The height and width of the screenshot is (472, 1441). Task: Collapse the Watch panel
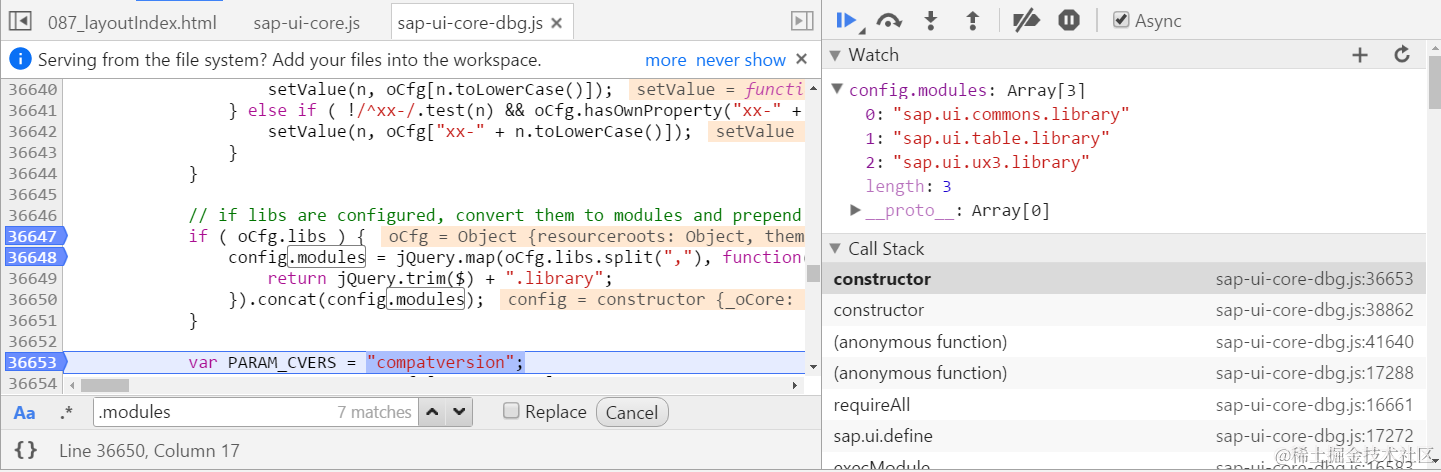tap(836, 55)
